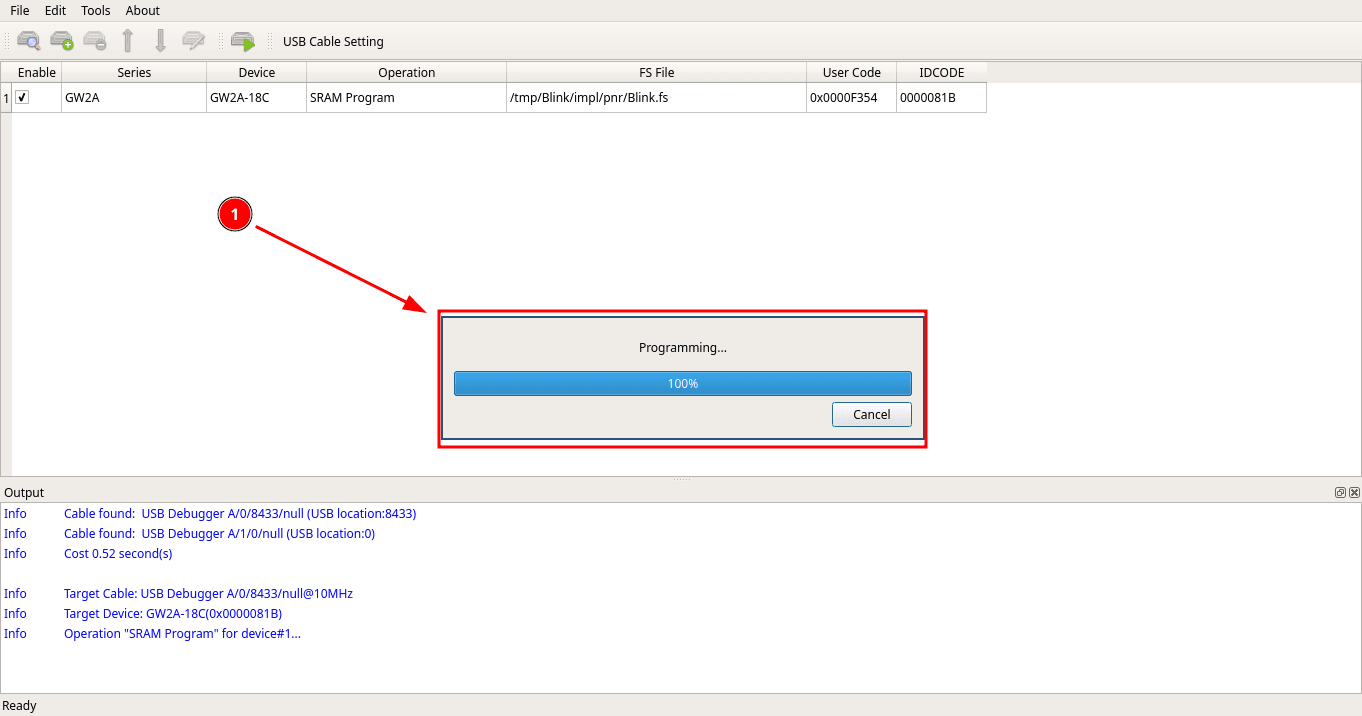Select the /tmp/Blink/impl/pnr/Blink.fs file cell
This screenshot has width=1362, height=716.
point(657,98)
